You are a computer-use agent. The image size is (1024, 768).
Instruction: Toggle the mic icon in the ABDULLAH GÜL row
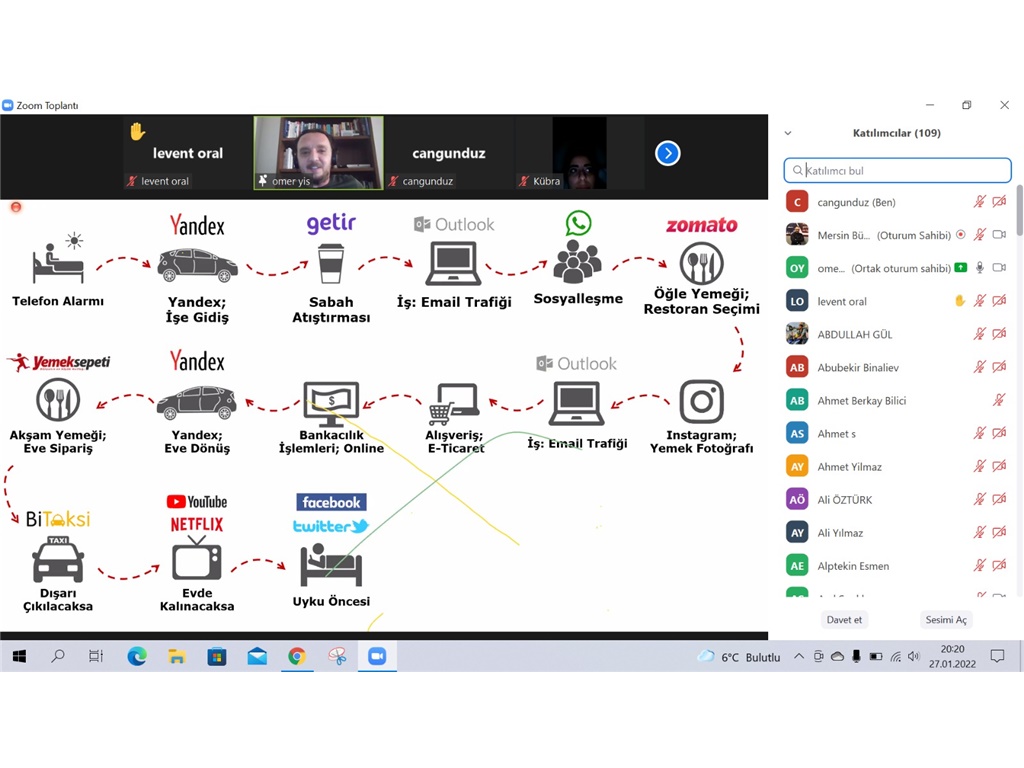980,334
